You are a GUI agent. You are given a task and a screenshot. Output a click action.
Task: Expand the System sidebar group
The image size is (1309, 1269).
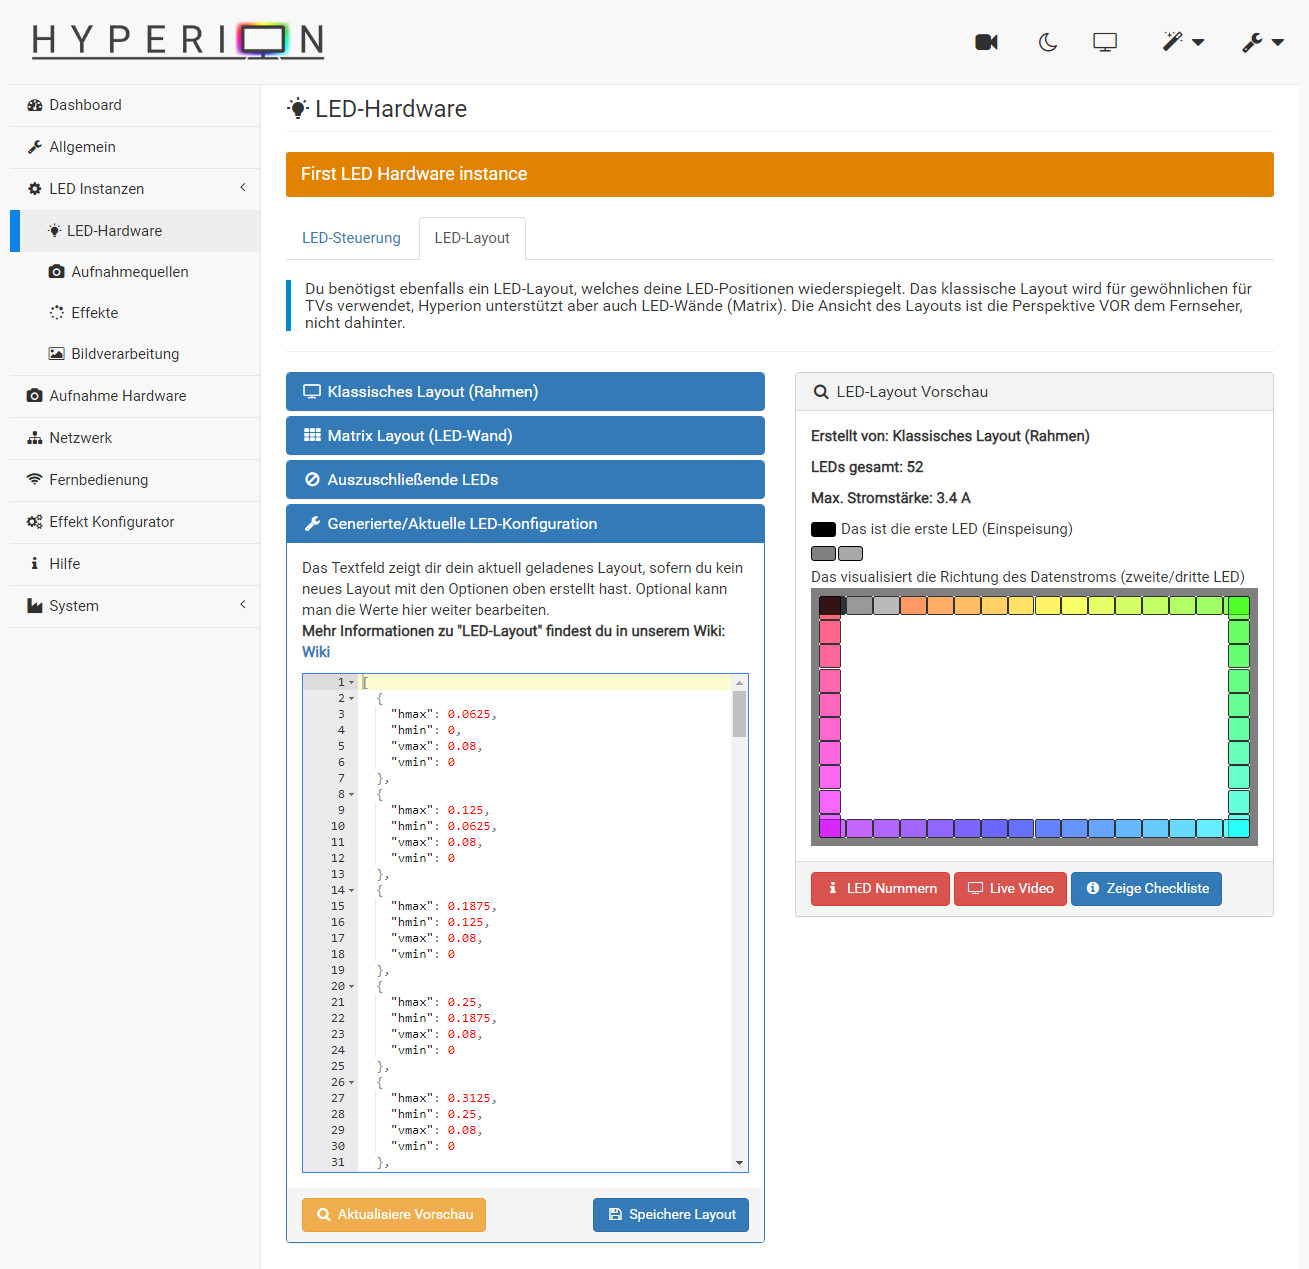[x=135, y=606]
